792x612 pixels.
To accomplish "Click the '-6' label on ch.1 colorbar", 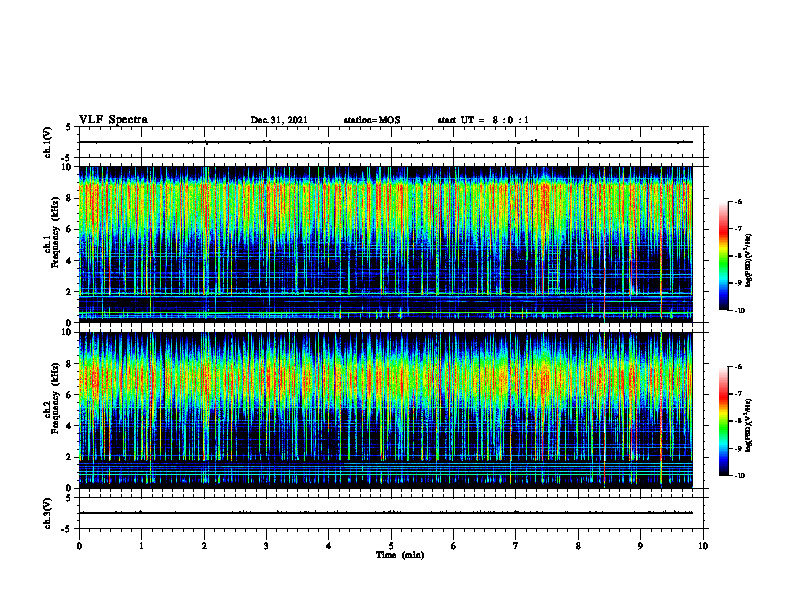I will coord(738,201).
